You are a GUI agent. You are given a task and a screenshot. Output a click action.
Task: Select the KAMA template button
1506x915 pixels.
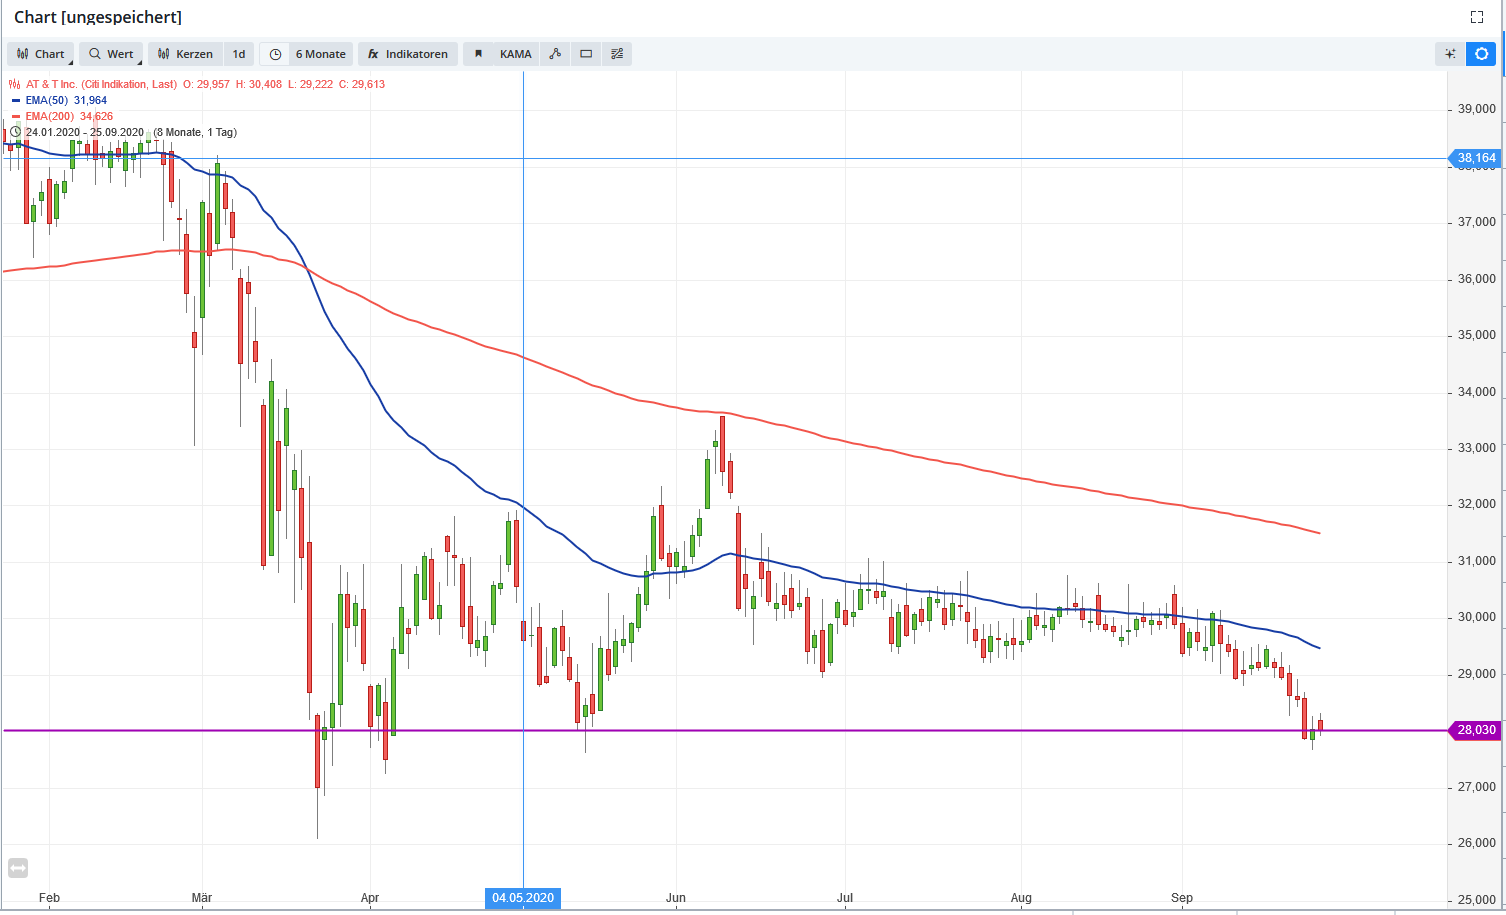(516, 54)
